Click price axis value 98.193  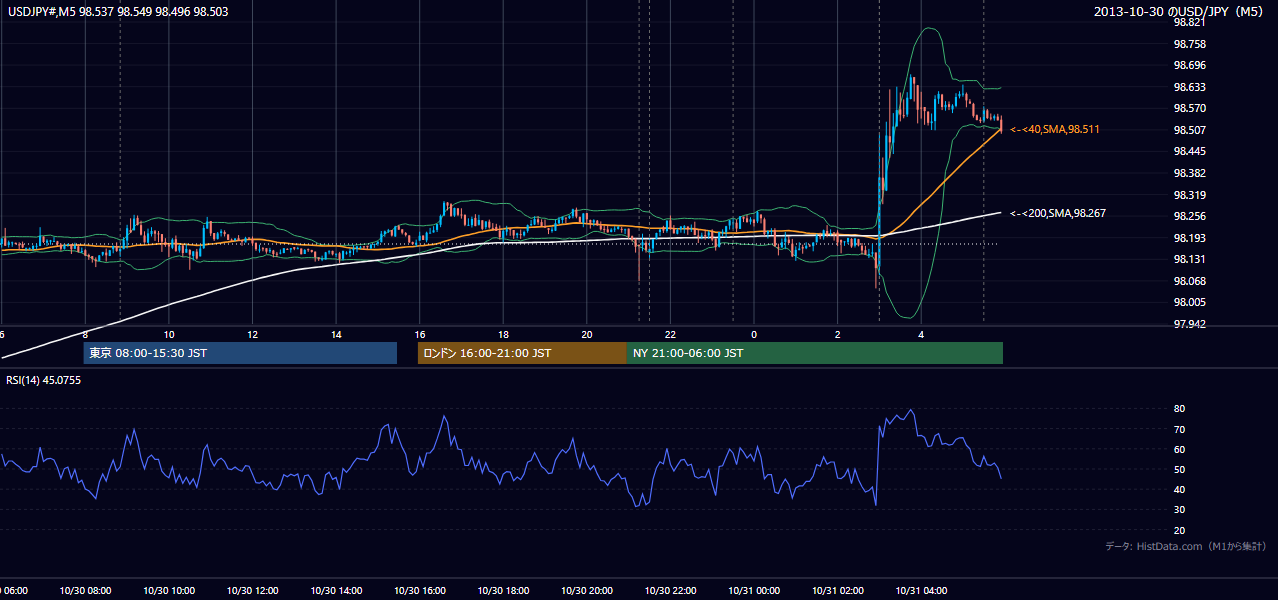[x=1190, y=238]
